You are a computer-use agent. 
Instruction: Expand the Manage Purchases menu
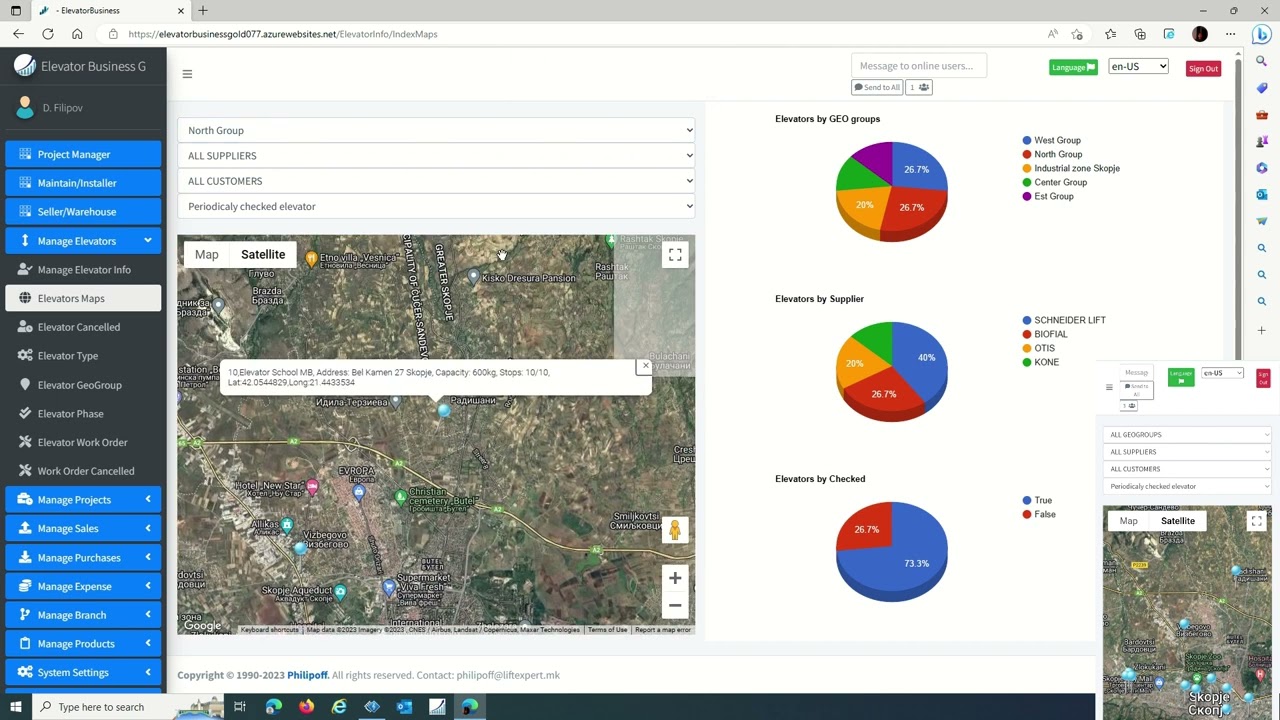tap(83, 557)
